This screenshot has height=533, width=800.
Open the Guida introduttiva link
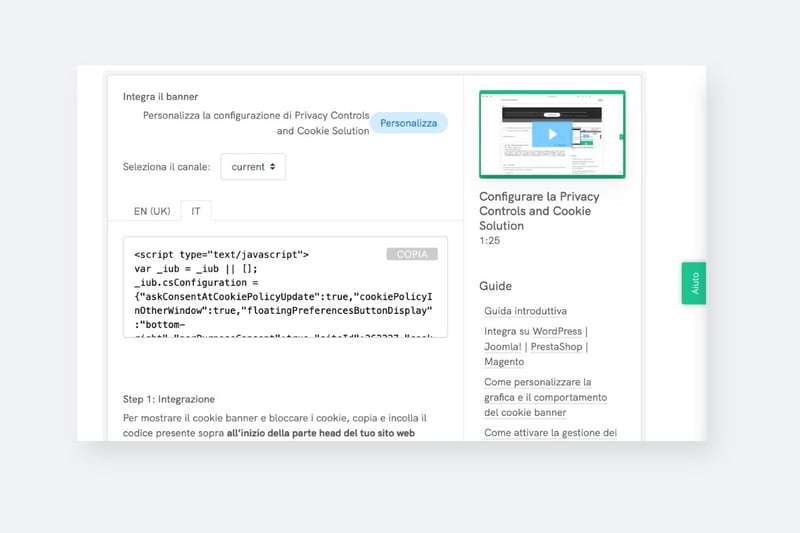[526, 311]
